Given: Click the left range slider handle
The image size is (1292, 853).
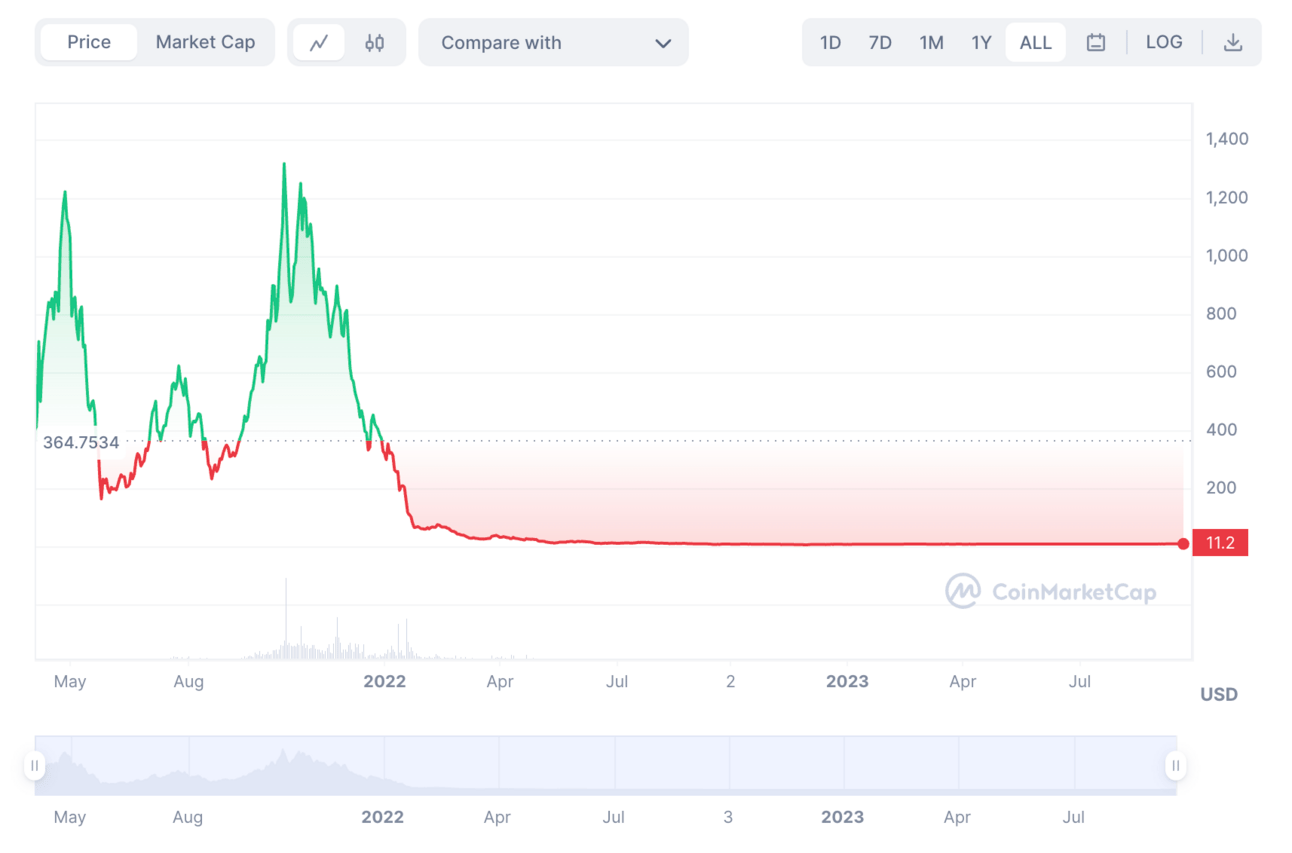Looking at the screenshot, I should (x=35, y=766).
